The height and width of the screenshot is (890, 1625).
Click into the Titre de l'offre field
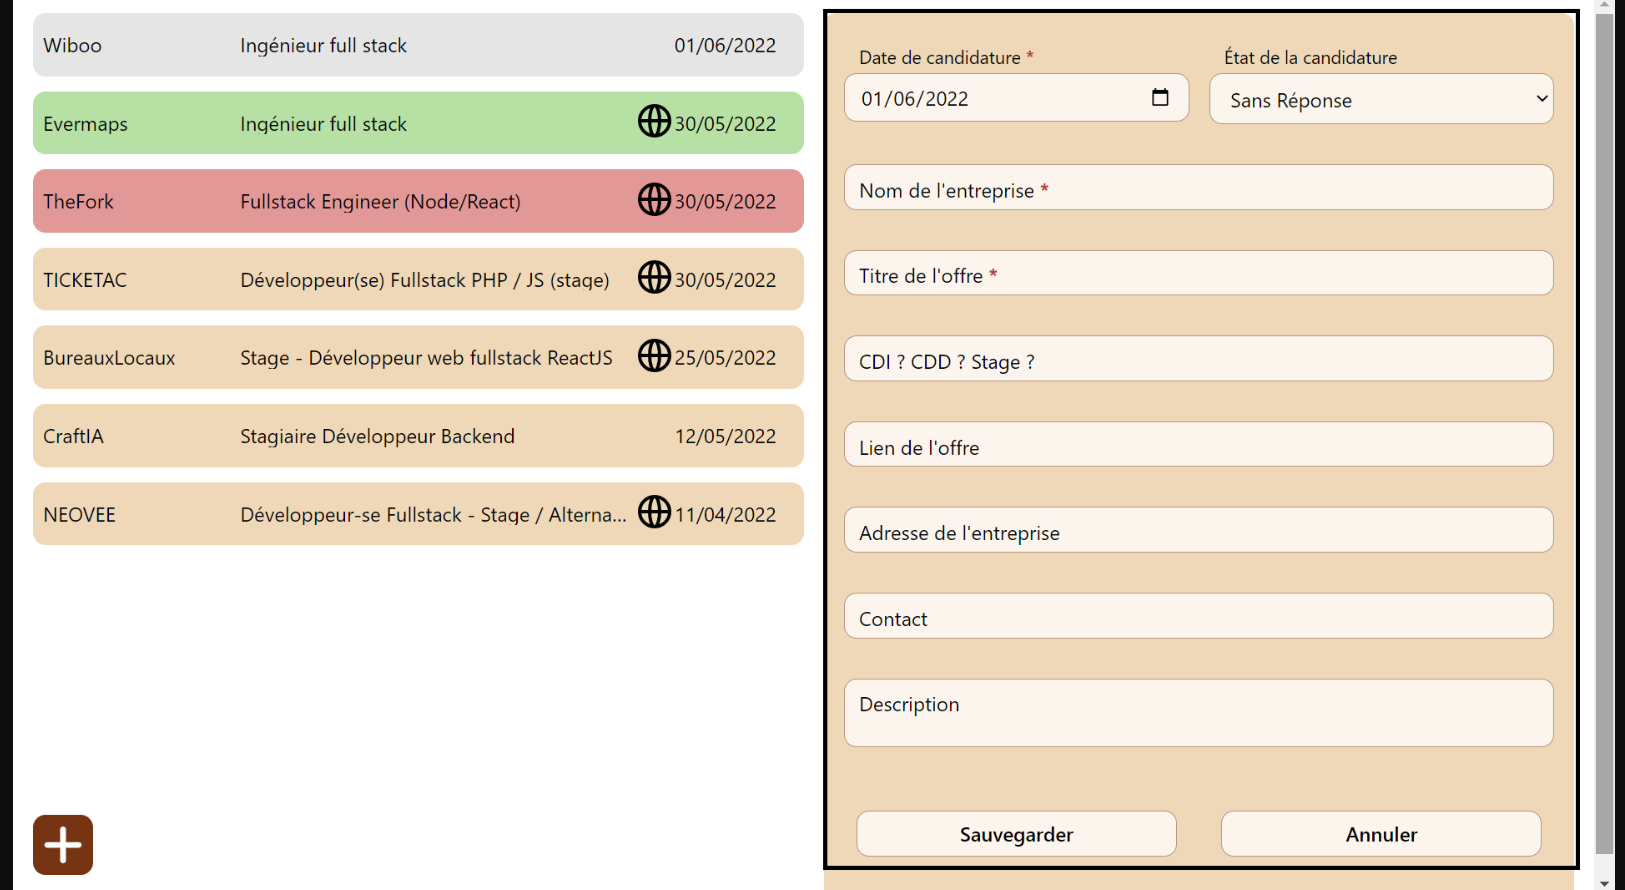[x=1198, y=273]
